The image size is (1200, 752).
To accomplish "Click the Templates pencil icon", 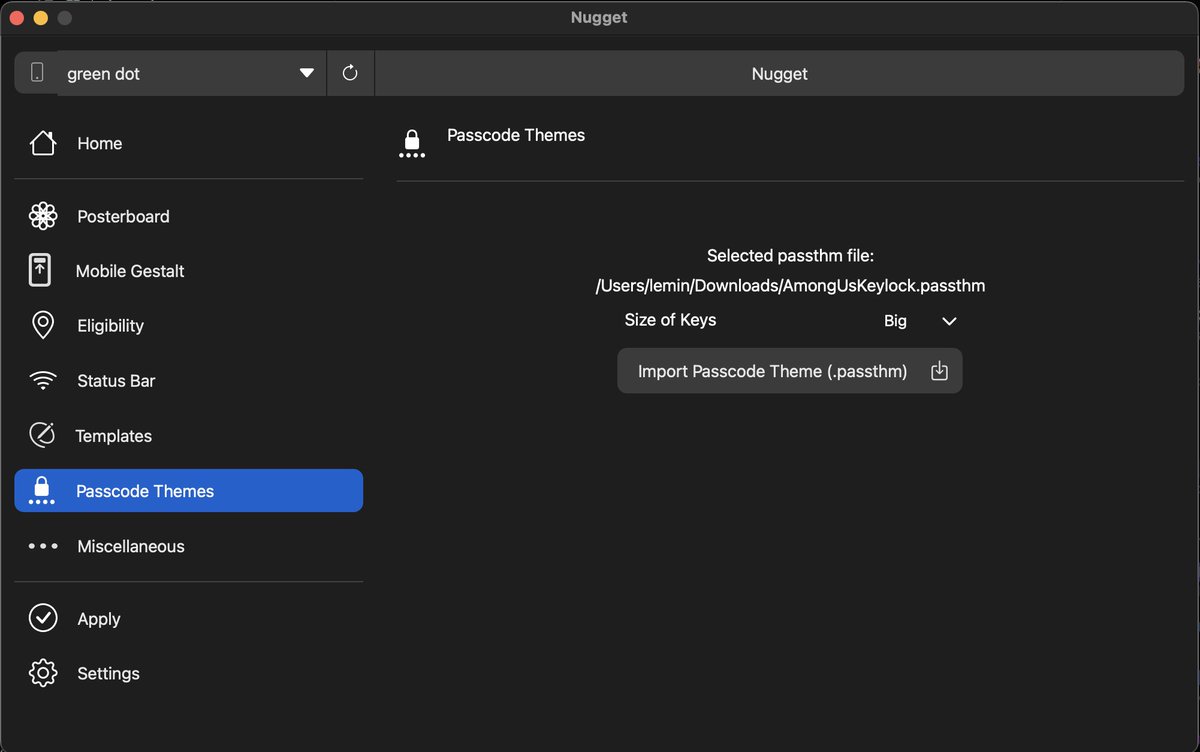I will click(42, 435).
